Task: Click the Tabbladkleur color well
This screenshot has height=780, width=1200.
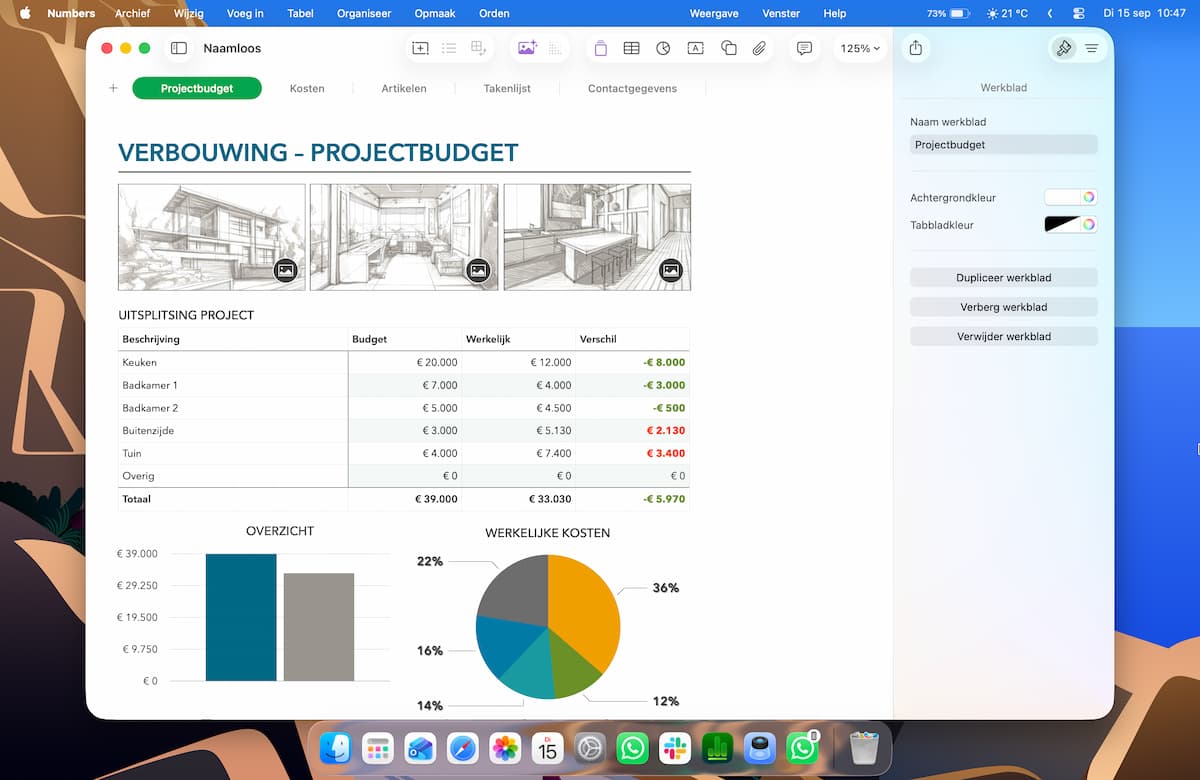Action: pyautogui.click(x=1063, y=225)
